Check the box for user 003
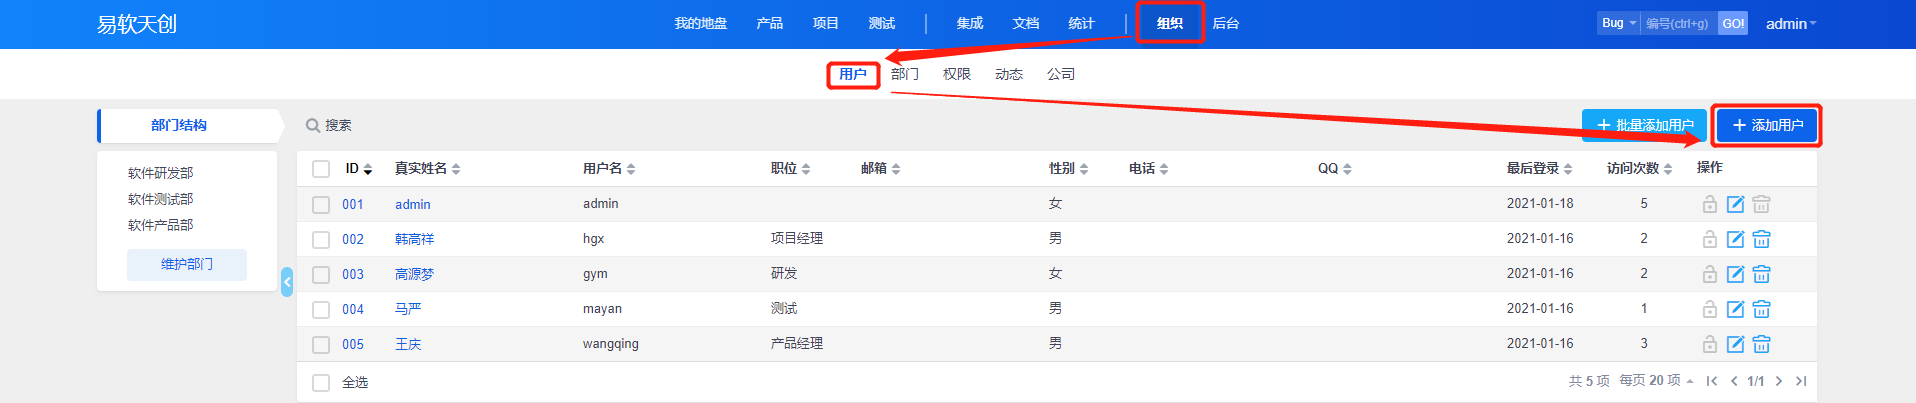The height and width of the screenshot is (403, 1916). (x=321, y=274)
